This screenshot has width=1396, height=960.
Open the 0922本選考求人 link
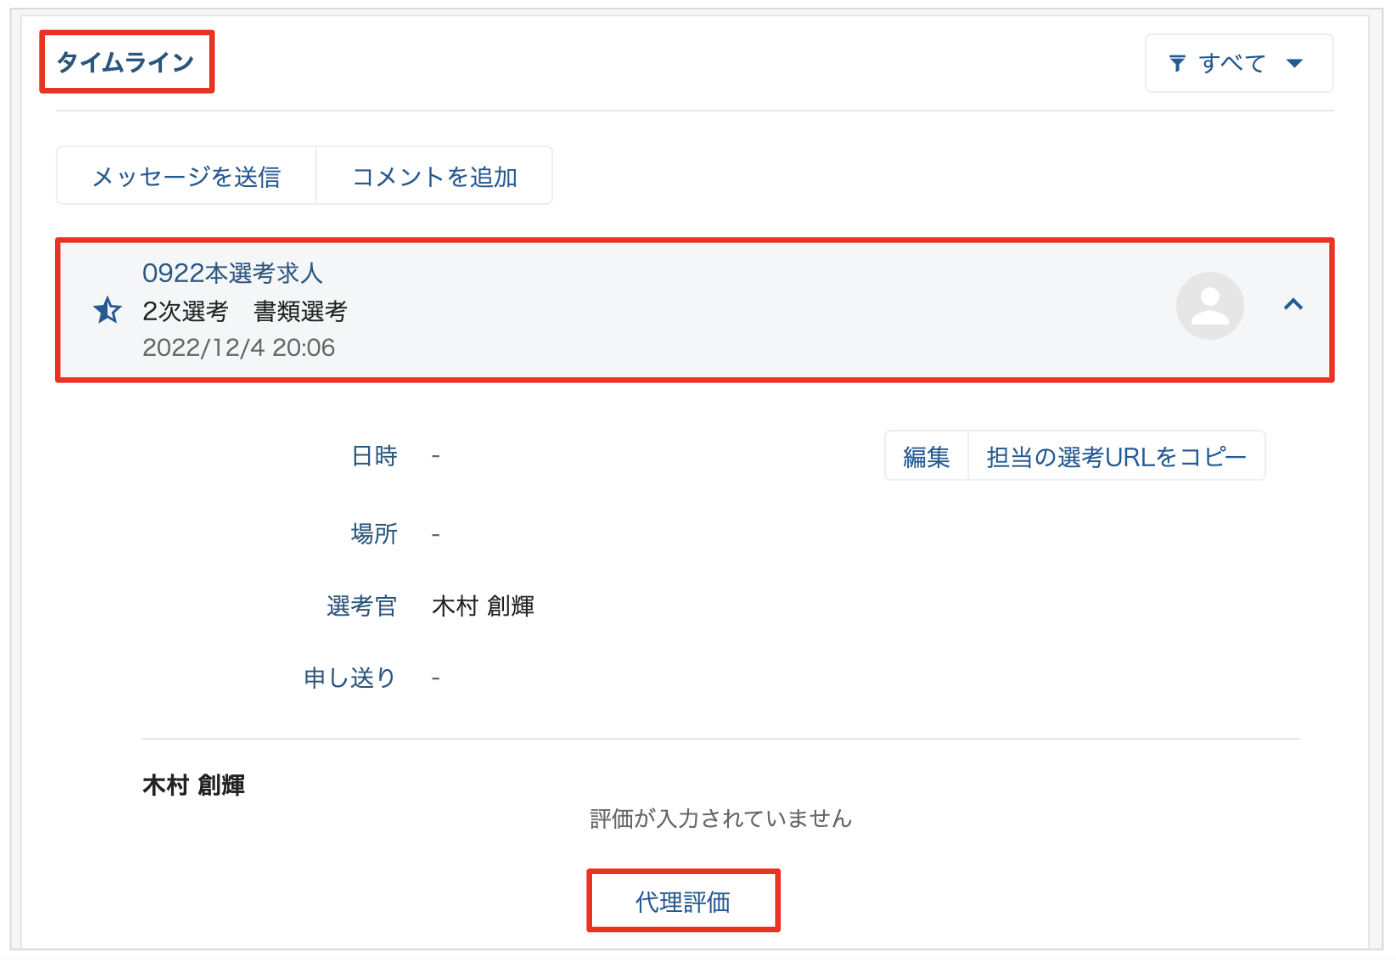click(x=232, y=273)
